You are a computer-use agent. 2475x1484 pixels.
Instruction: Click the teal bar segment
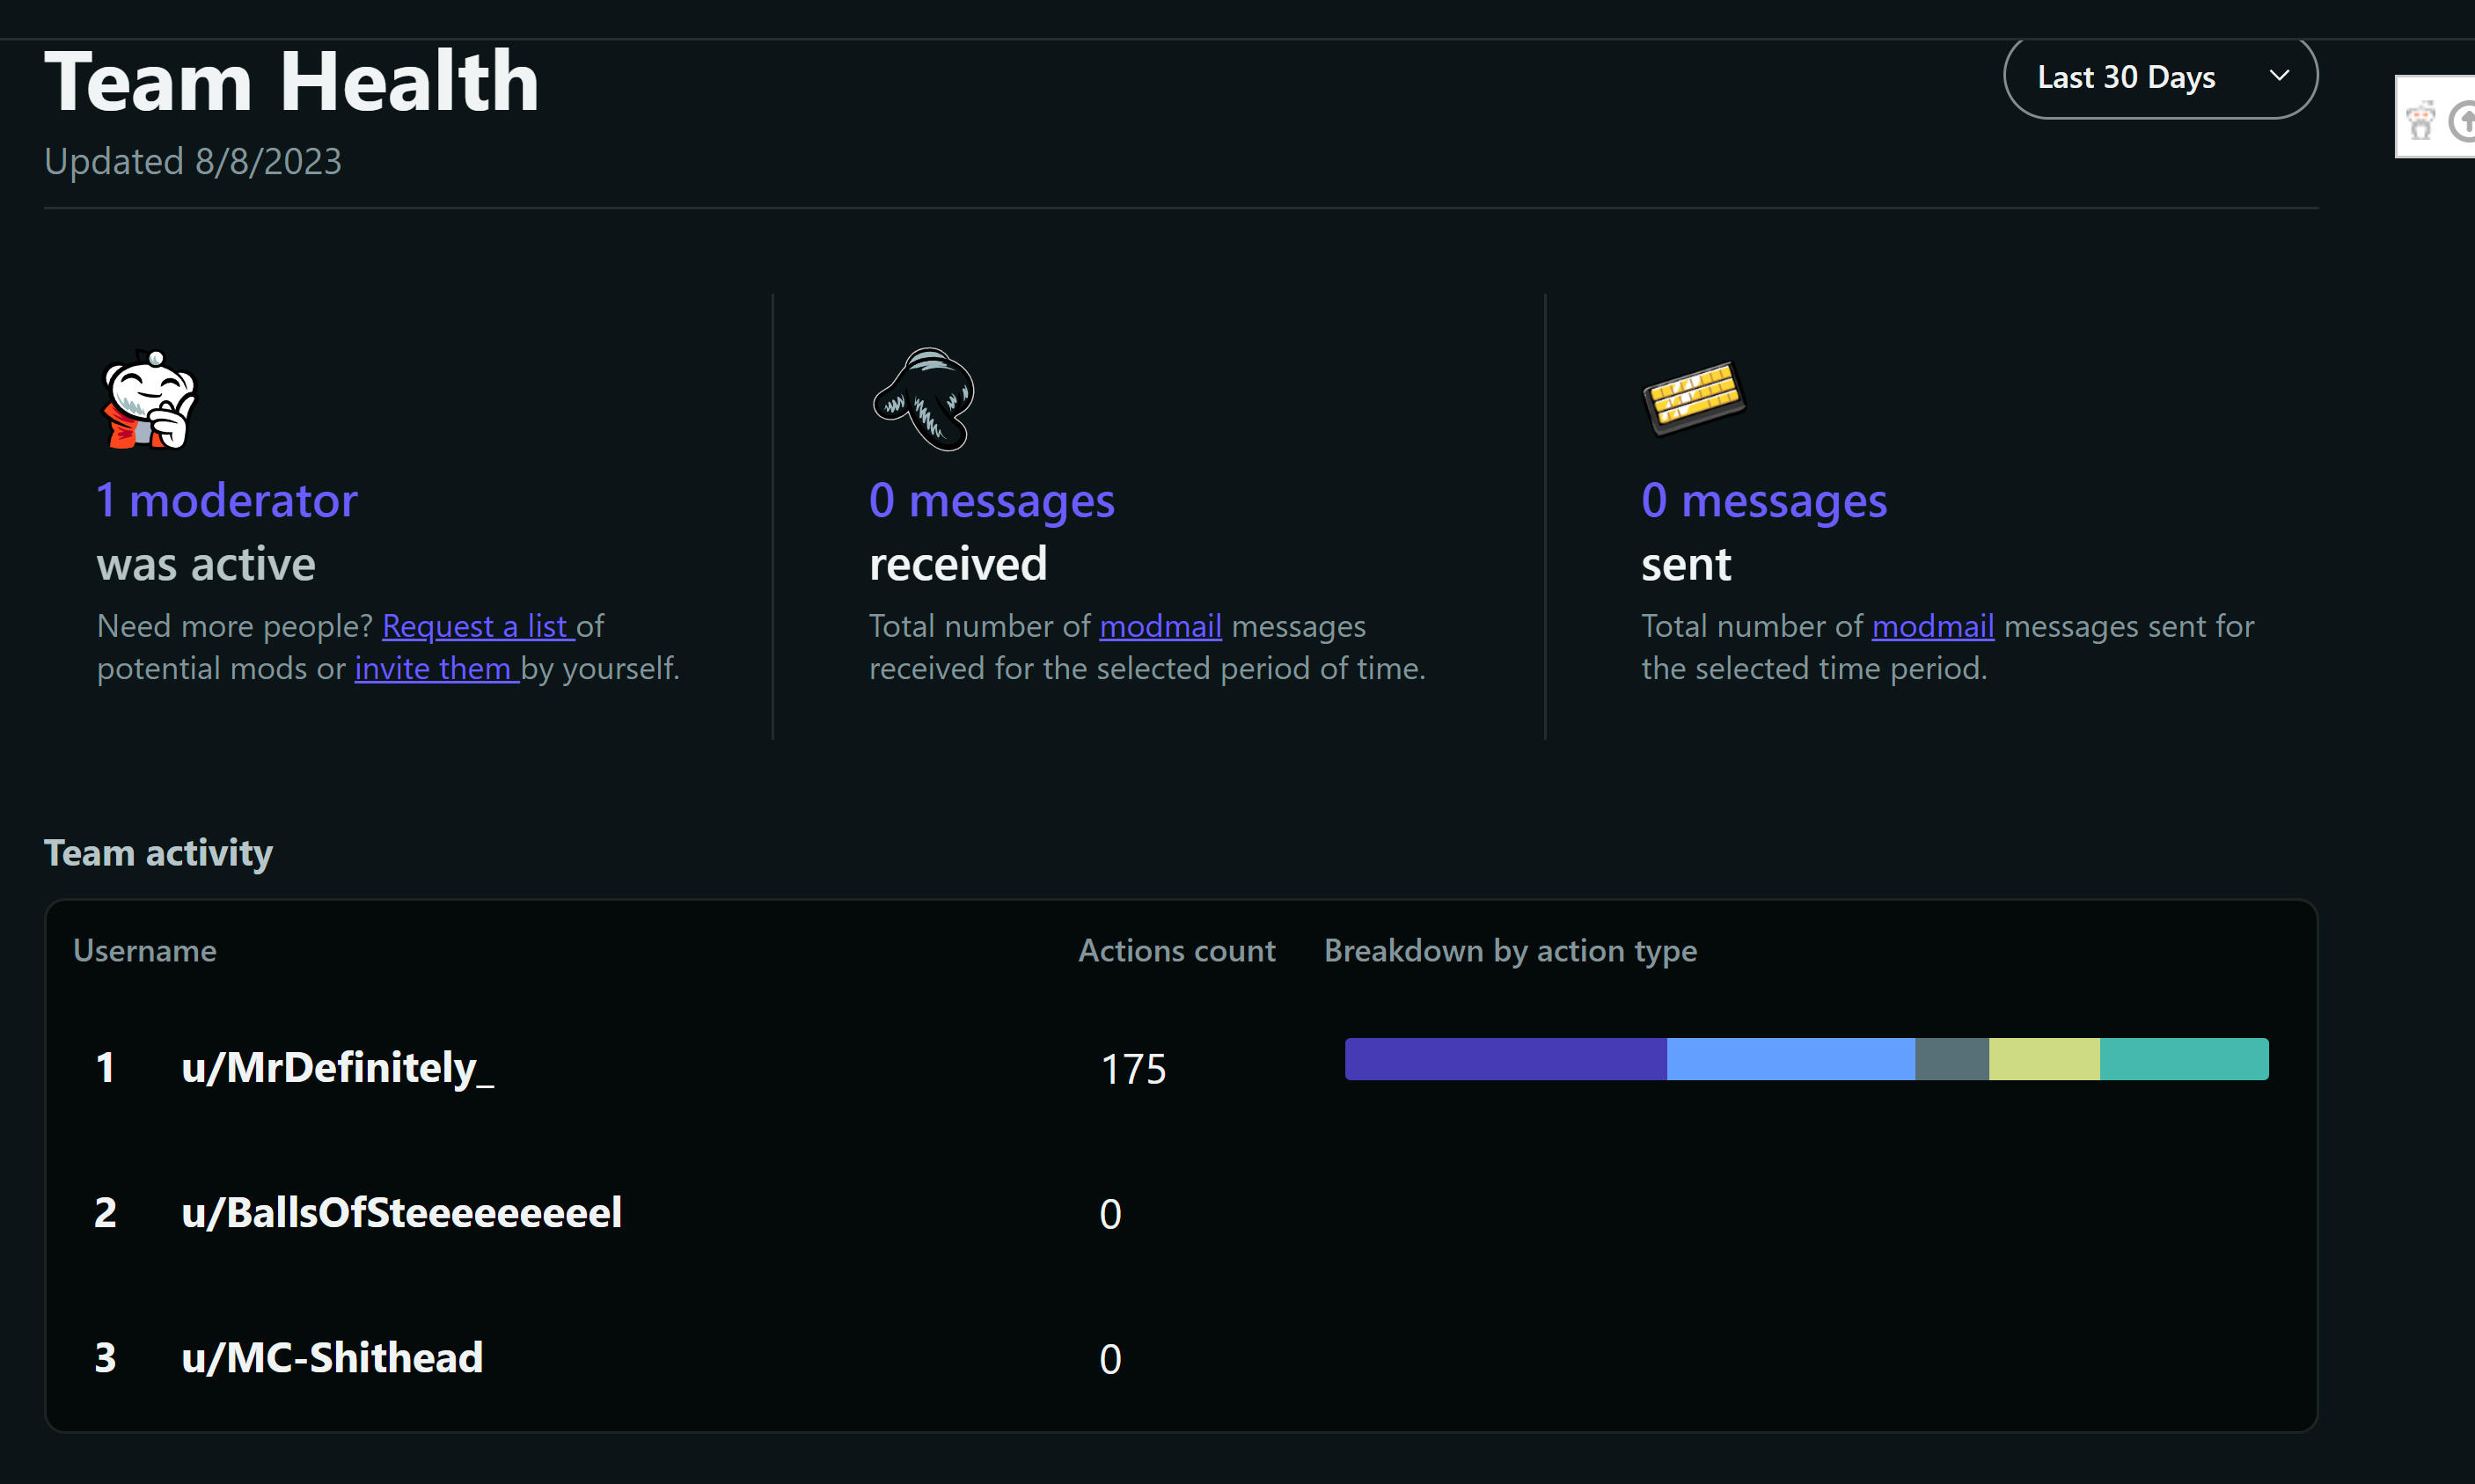(x=2183, y=1059)
